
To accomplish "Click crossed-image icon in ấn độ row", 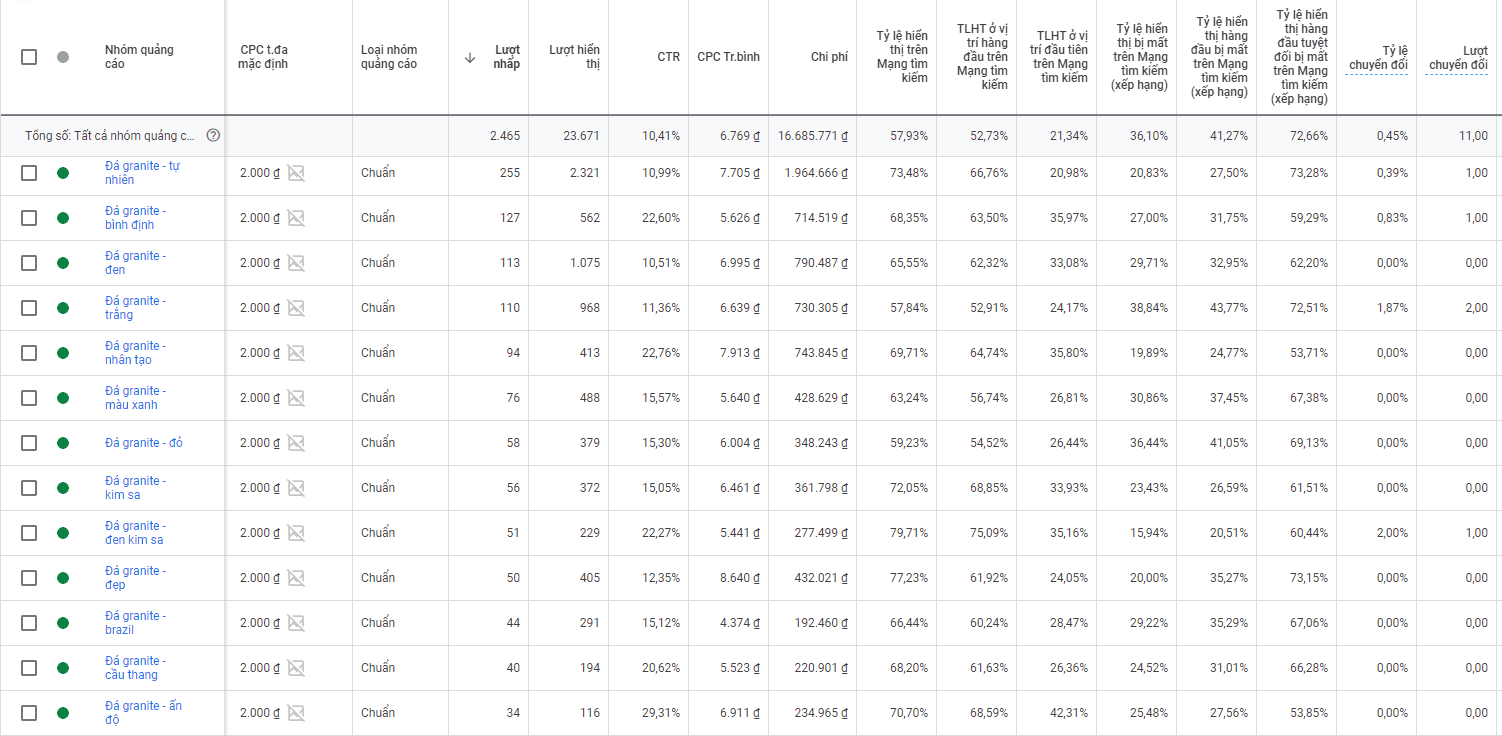I will (x=296, y=713).
